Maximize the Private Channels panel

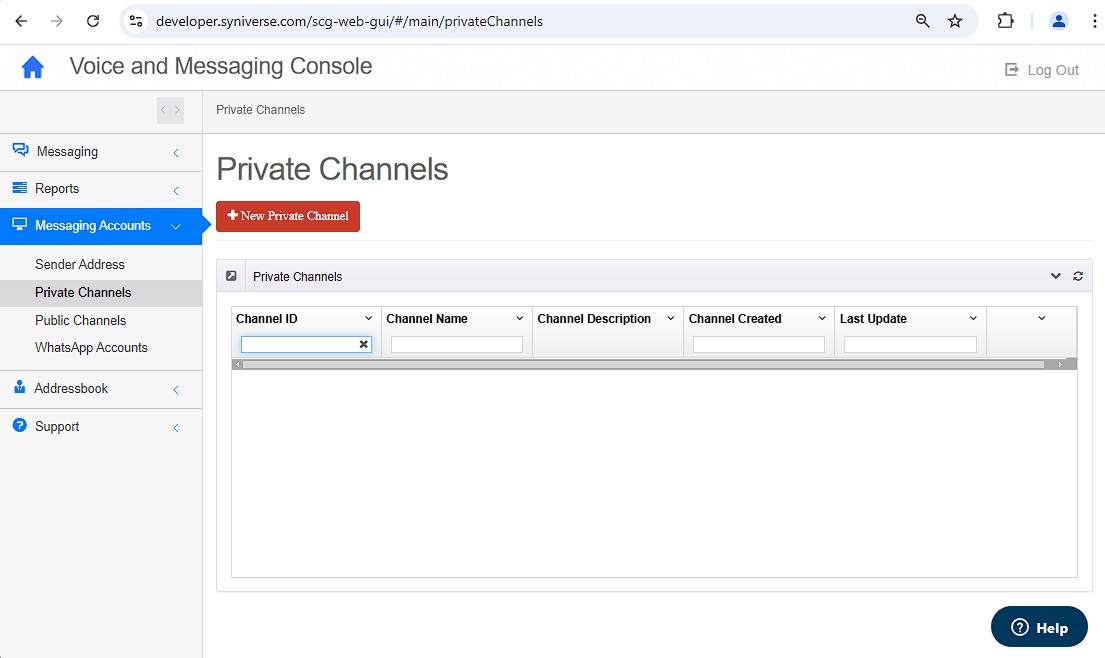click(x=231, y=276)
